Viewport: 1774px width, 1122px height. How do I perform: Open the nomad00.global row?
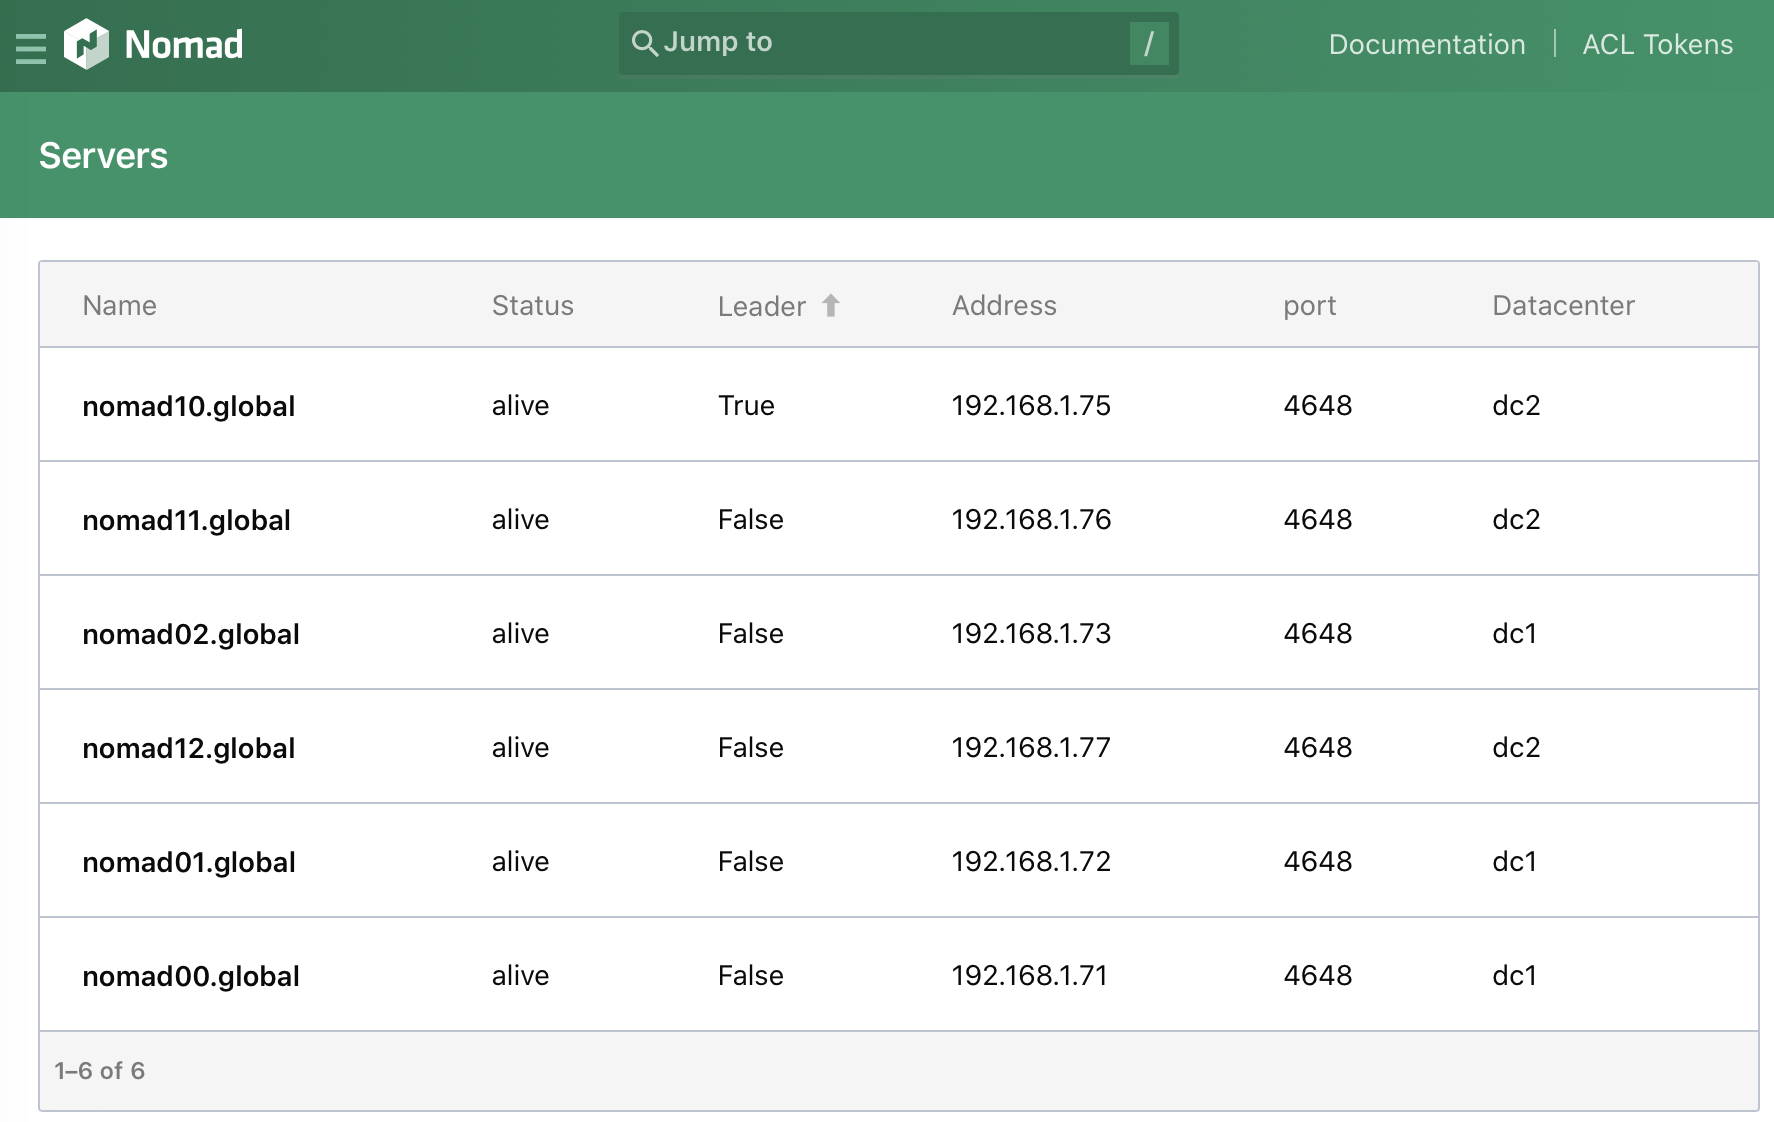(x=190, y=976)
